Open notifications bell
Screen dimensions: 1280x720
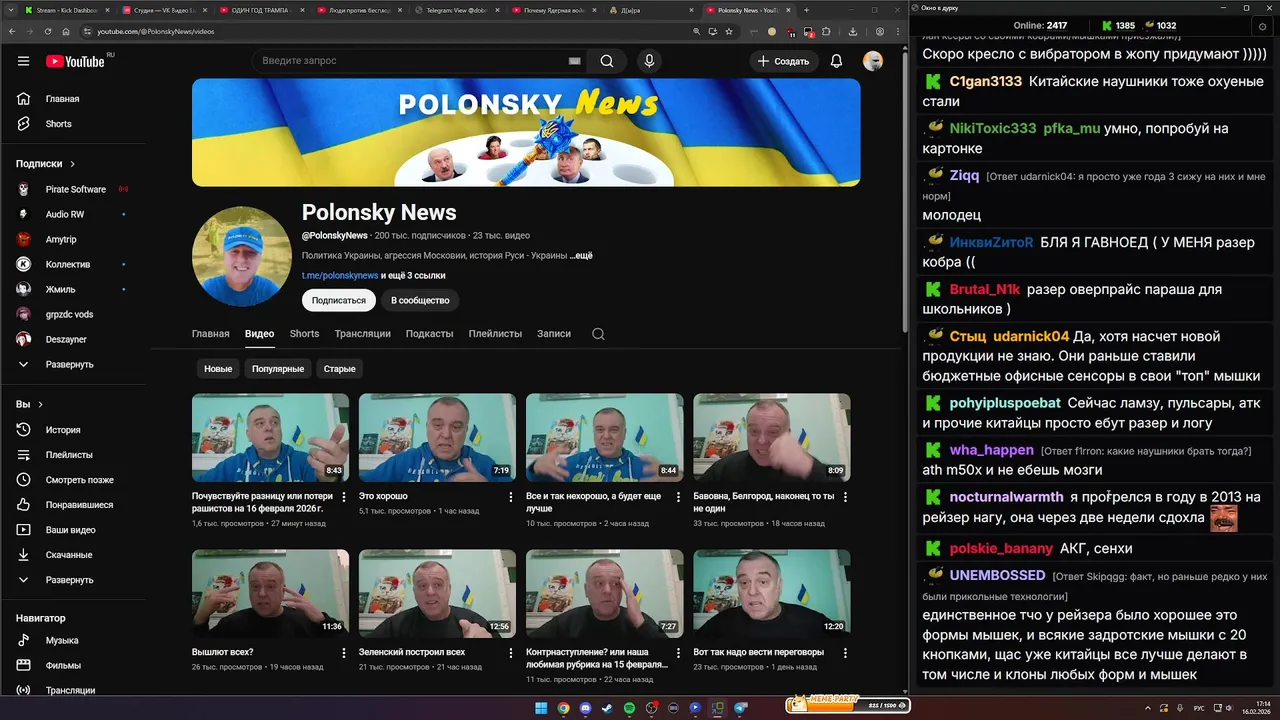click(x=836, y=61)
